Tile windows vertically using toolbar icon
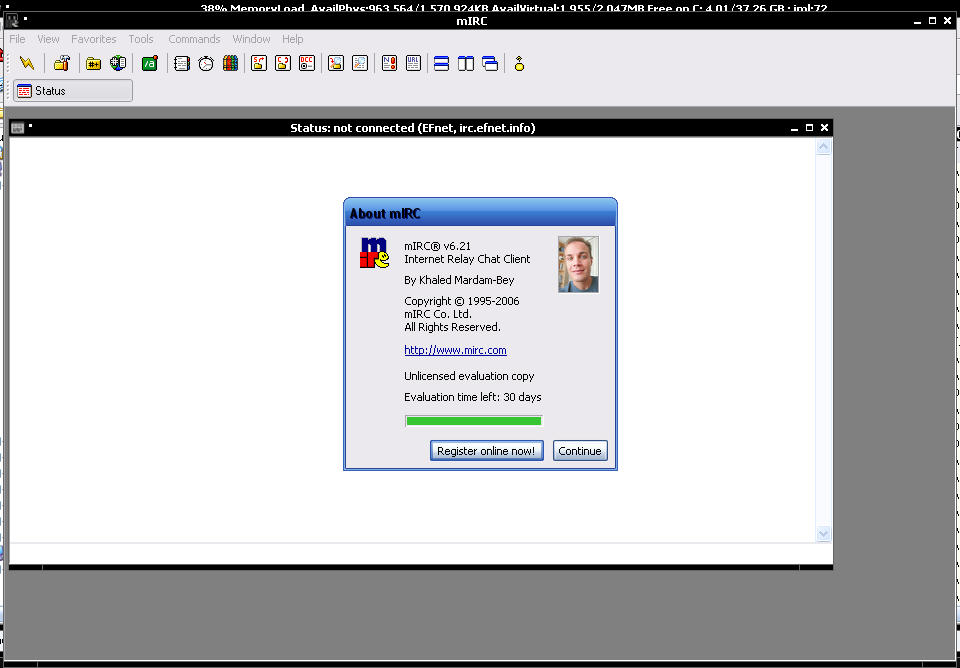 pyautogui.click(x=466, y=63)
